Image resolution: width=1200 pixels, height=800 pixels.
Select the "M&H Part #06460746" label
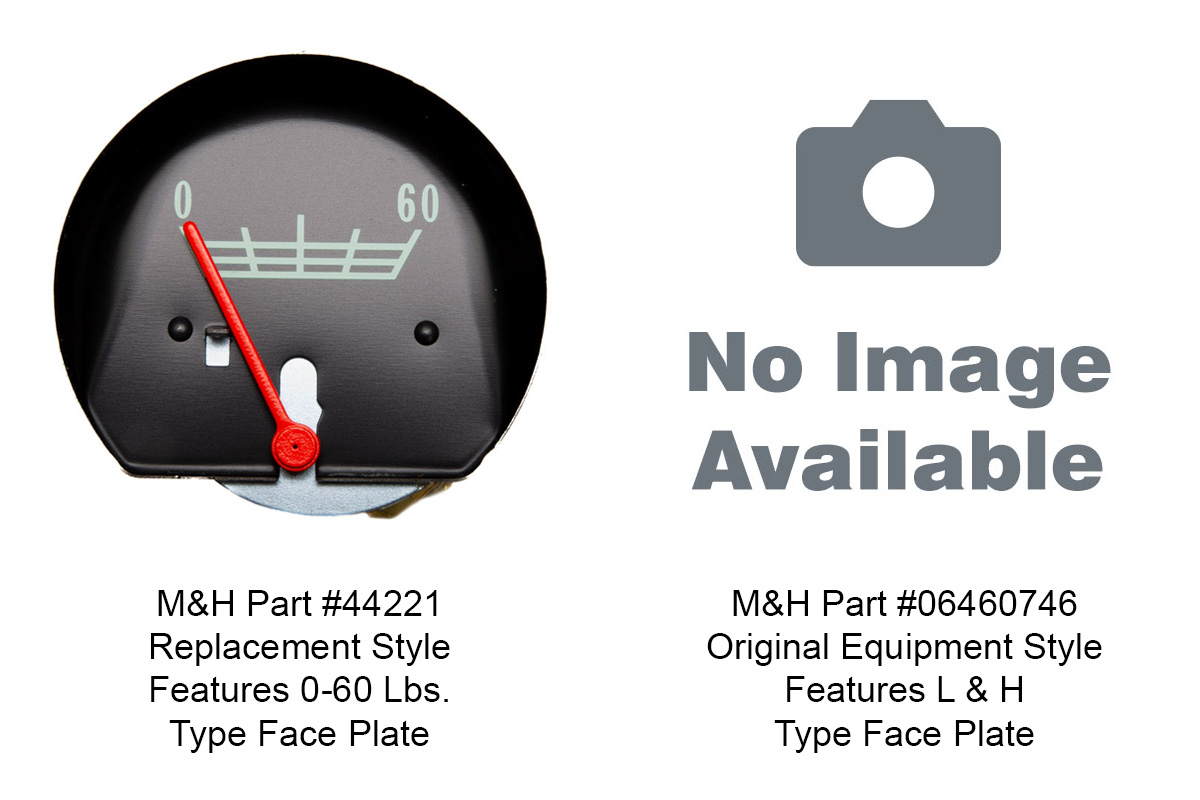click(x=904, y=604)
